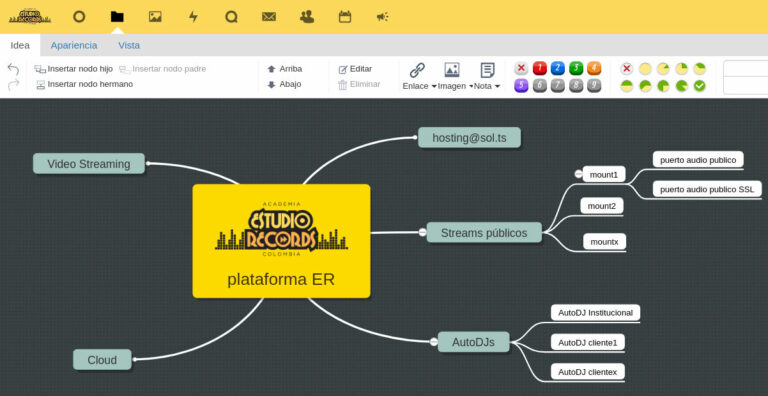Switch to the Apariencia tab

pos(74,46)
